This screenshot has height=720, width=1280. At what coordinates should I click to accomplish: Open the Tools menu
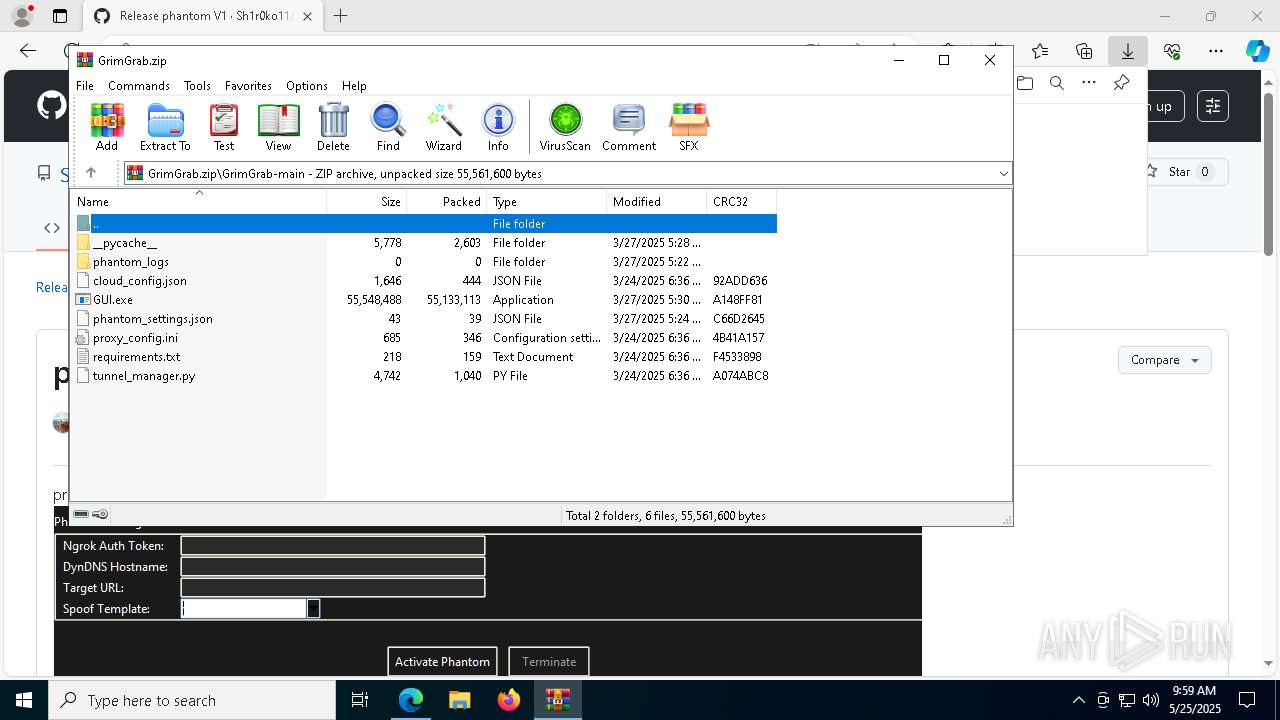pos(197,86)
